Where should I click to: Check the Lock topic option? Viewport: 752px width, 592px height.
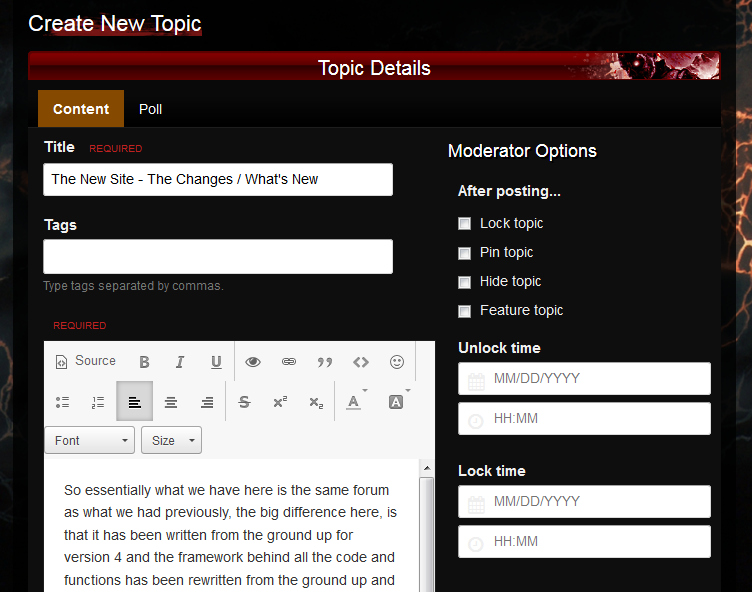pyautogui.click(x=464, y=224)
